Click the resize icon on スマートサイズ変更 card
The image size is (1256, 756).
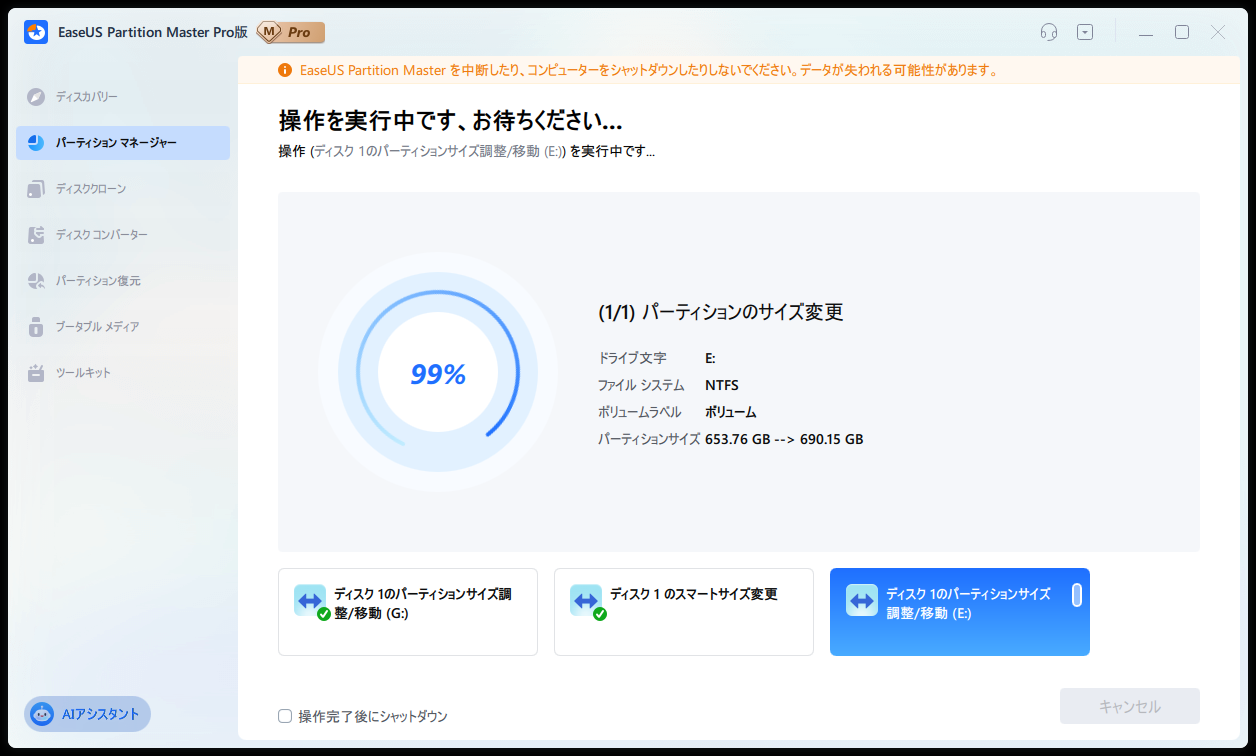(x=586, y=600)
